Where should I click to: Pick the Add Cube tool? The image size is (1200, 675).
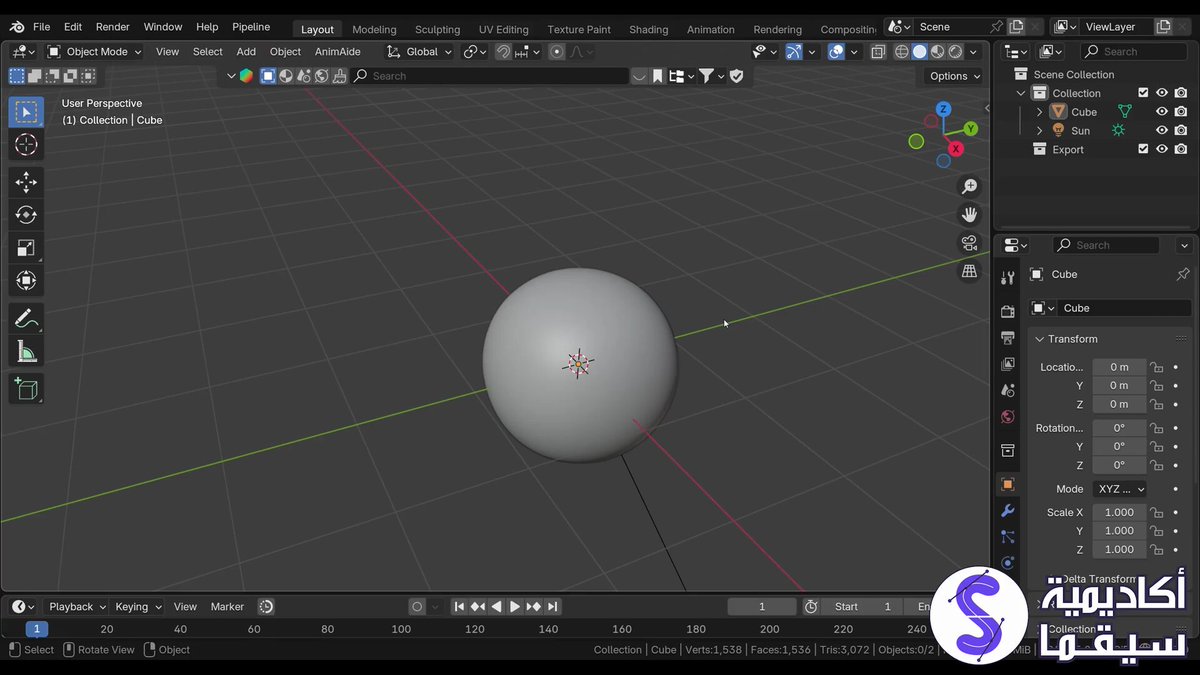pyautogui.click(x=27, y=389)
